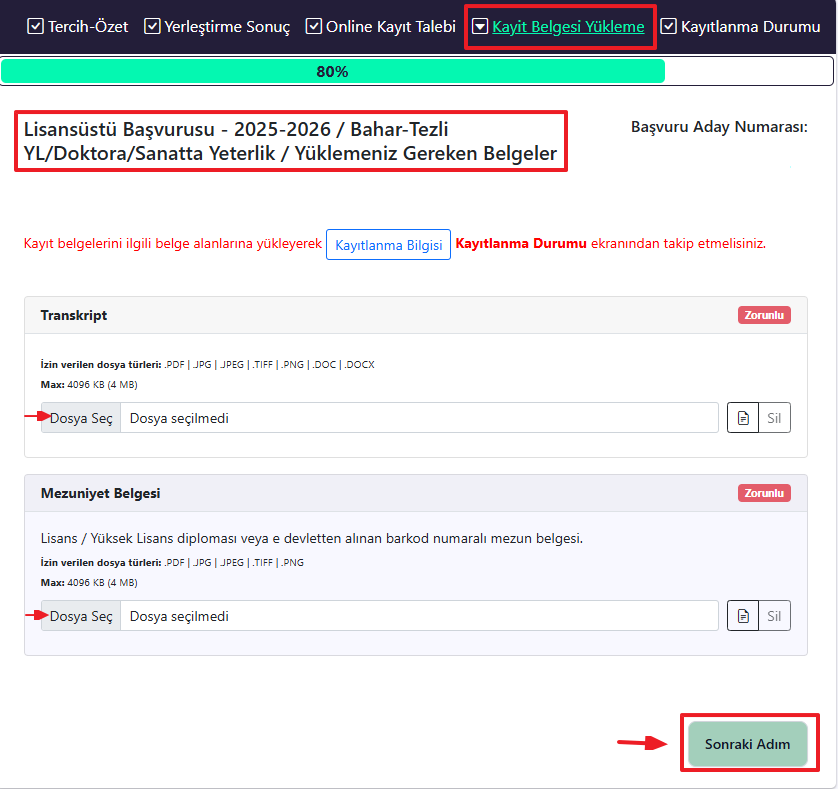
Task: Click the document preview icon in Mezuniyet Belgesi row
Action: coord(742,616)
